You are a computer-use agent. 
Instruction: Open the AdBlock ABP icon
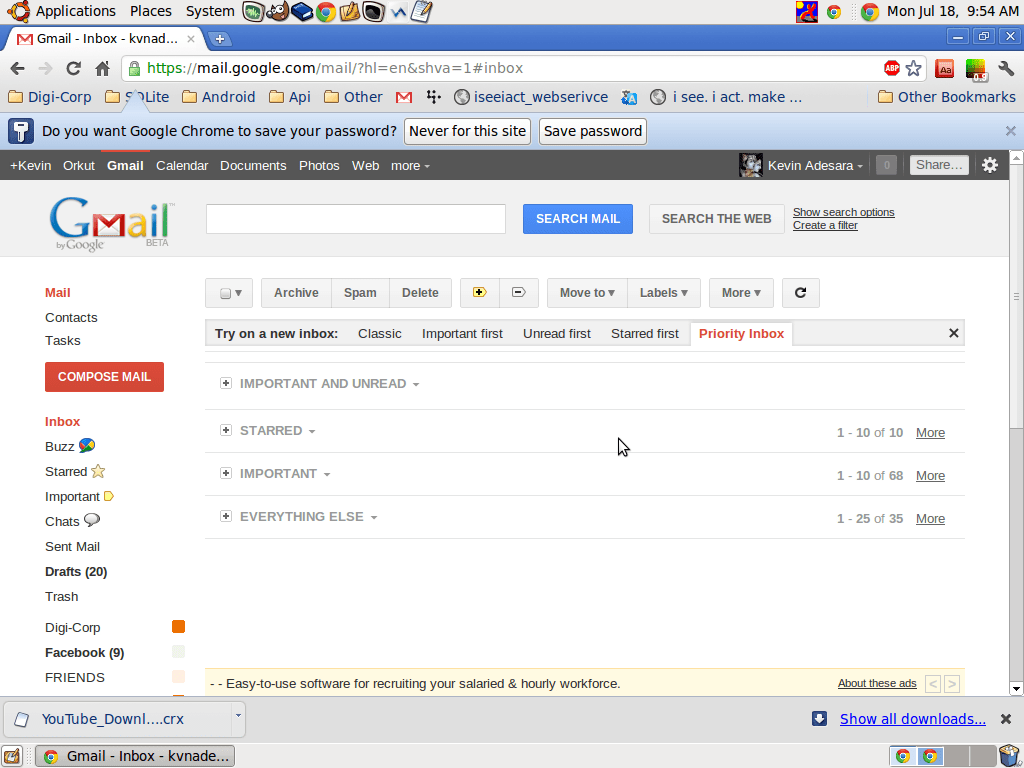point(891,67)
